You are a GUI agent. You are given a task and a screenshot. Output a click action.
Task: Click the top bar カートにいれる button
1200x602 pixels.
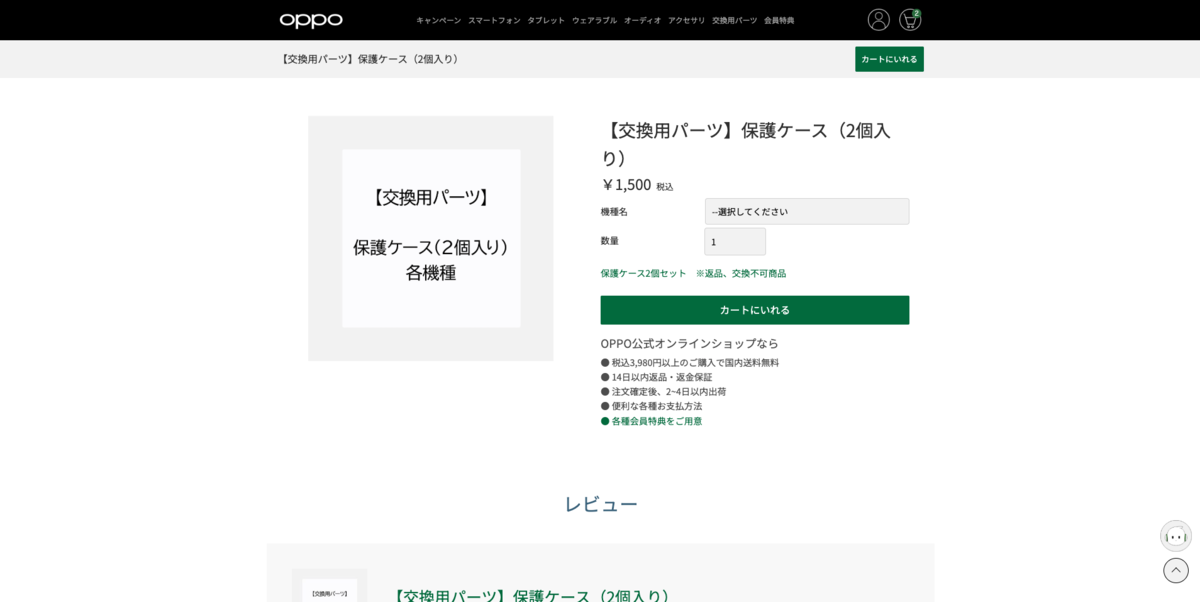[x=889, y=59]
